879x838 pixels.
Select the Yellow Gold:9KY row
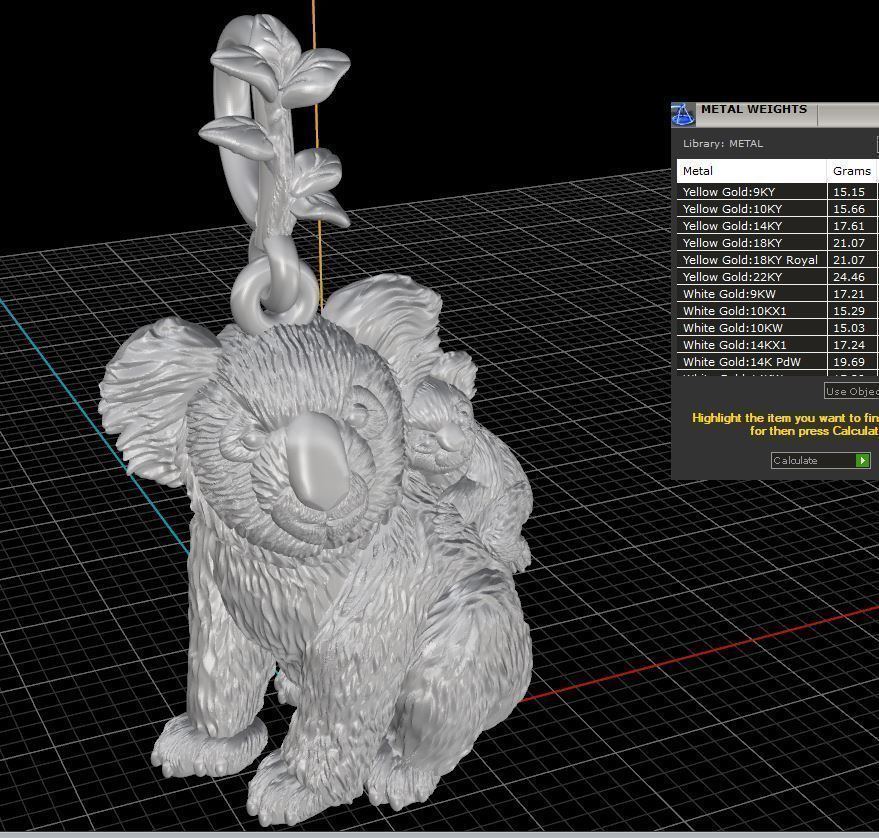click(x=778, y=192)
